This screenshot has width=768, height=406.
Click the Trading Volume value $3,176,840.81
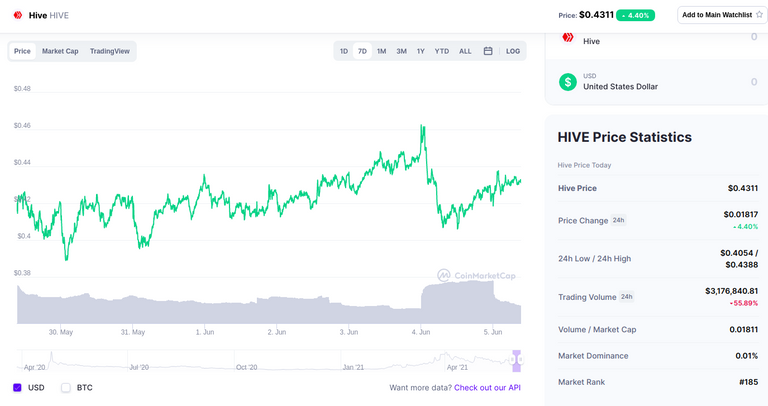[x=731, y=291]
